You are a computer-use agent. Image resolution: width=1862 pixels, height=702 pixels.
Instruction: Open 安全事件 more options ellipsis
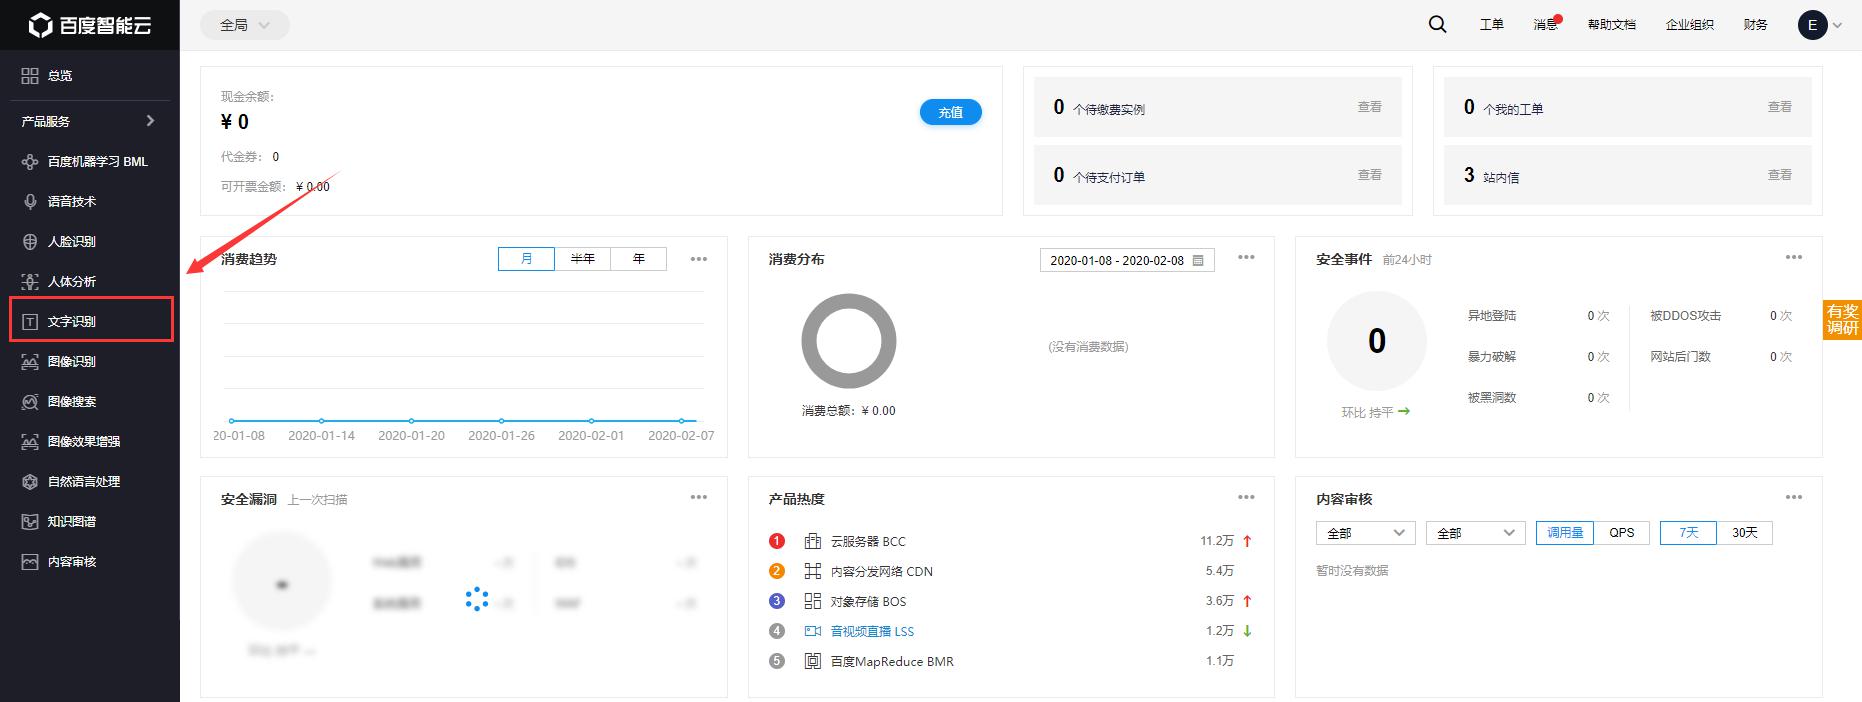1794,257
